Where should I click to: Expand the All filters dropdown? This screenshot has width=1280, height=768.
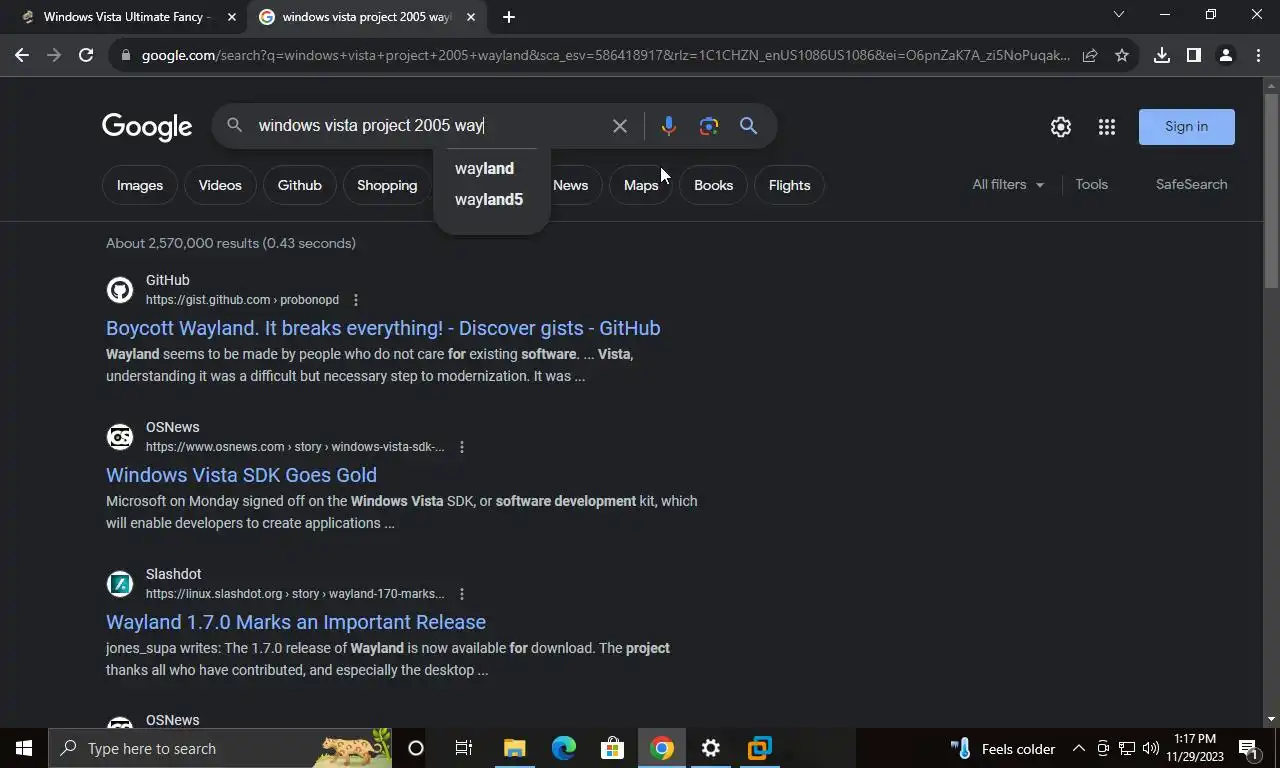click(x=1008, y=184)
